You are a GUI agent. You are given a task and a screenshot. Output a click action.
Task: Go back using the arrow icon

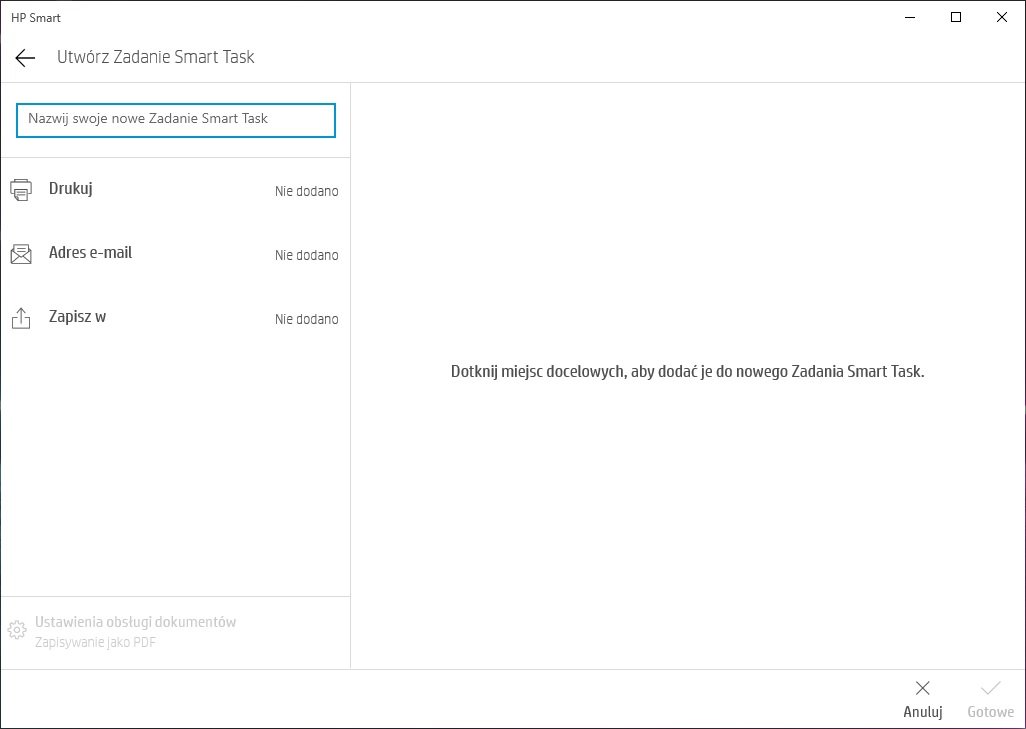(25, 58)
